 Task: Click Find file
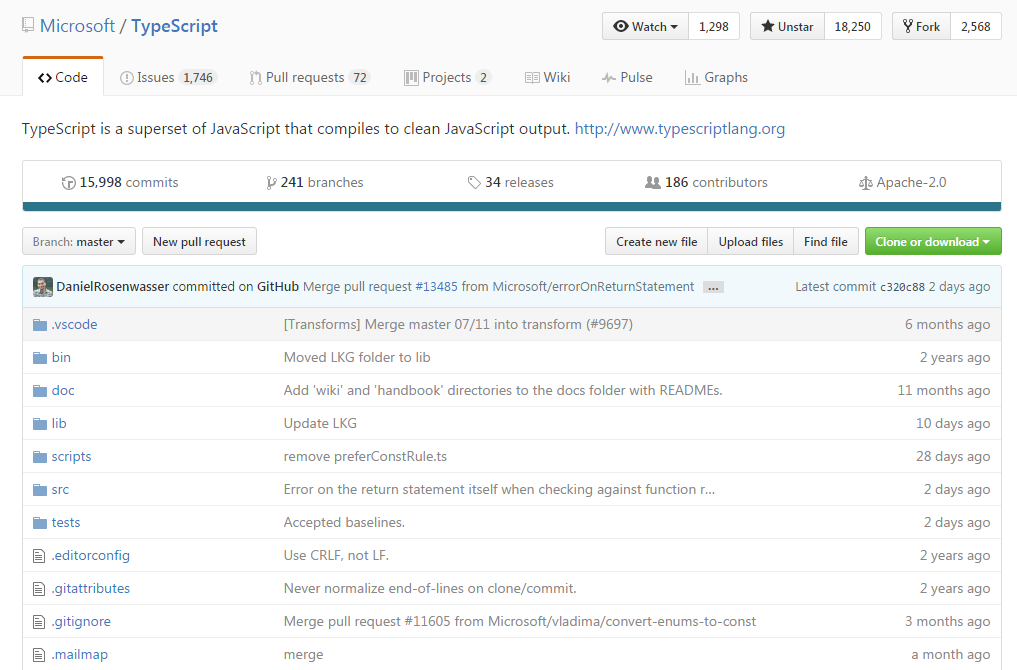click(x=826, y=241)
